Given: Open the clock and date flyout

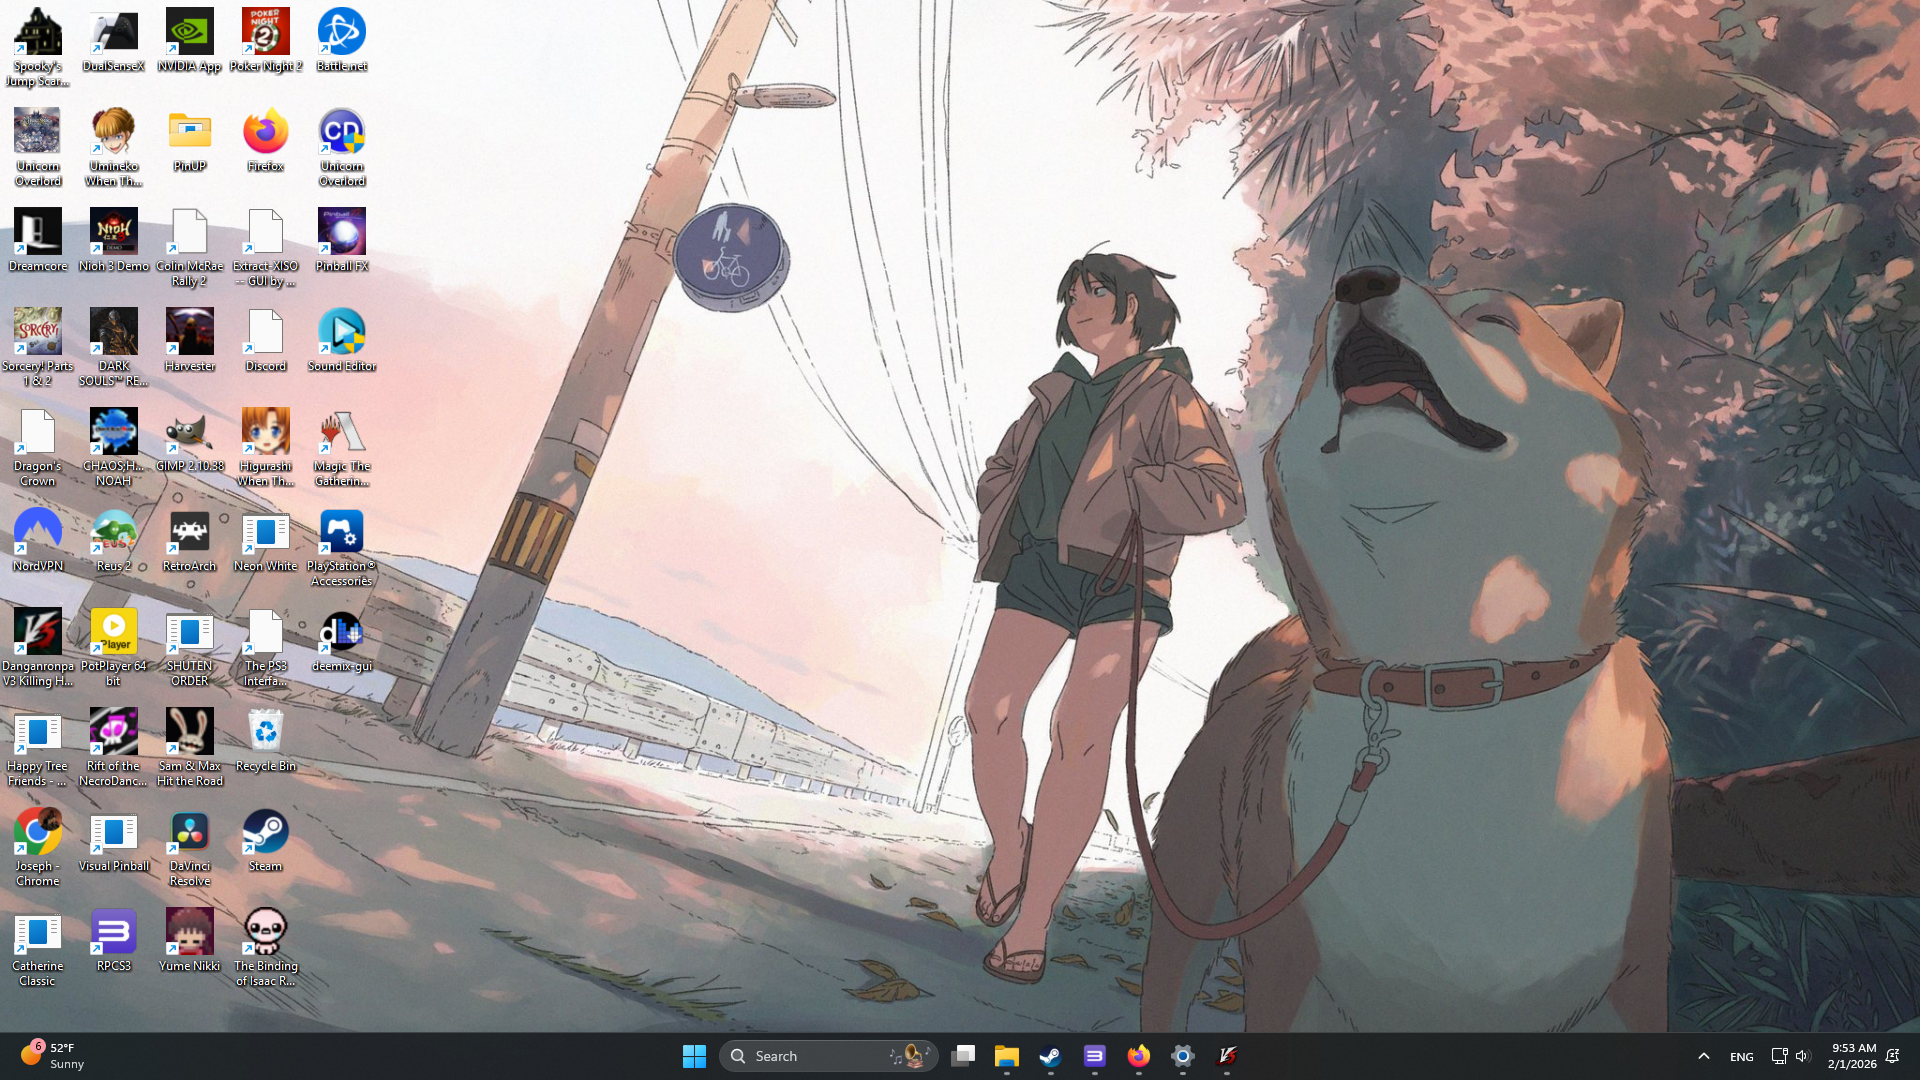Looking at the screenshot, I should click(x=1852, y=1056).
